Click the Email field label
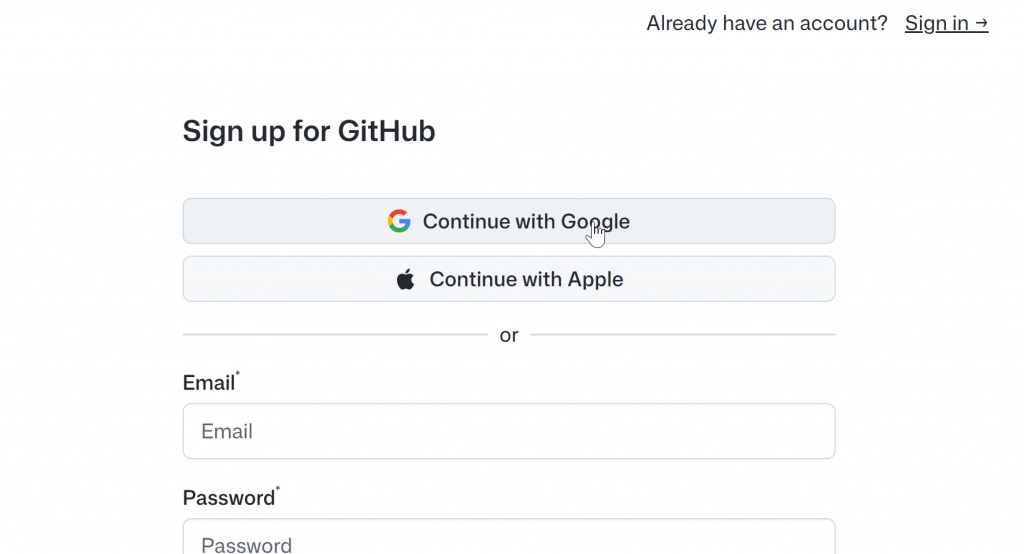 pyautogui.click(x=208, y=382)
